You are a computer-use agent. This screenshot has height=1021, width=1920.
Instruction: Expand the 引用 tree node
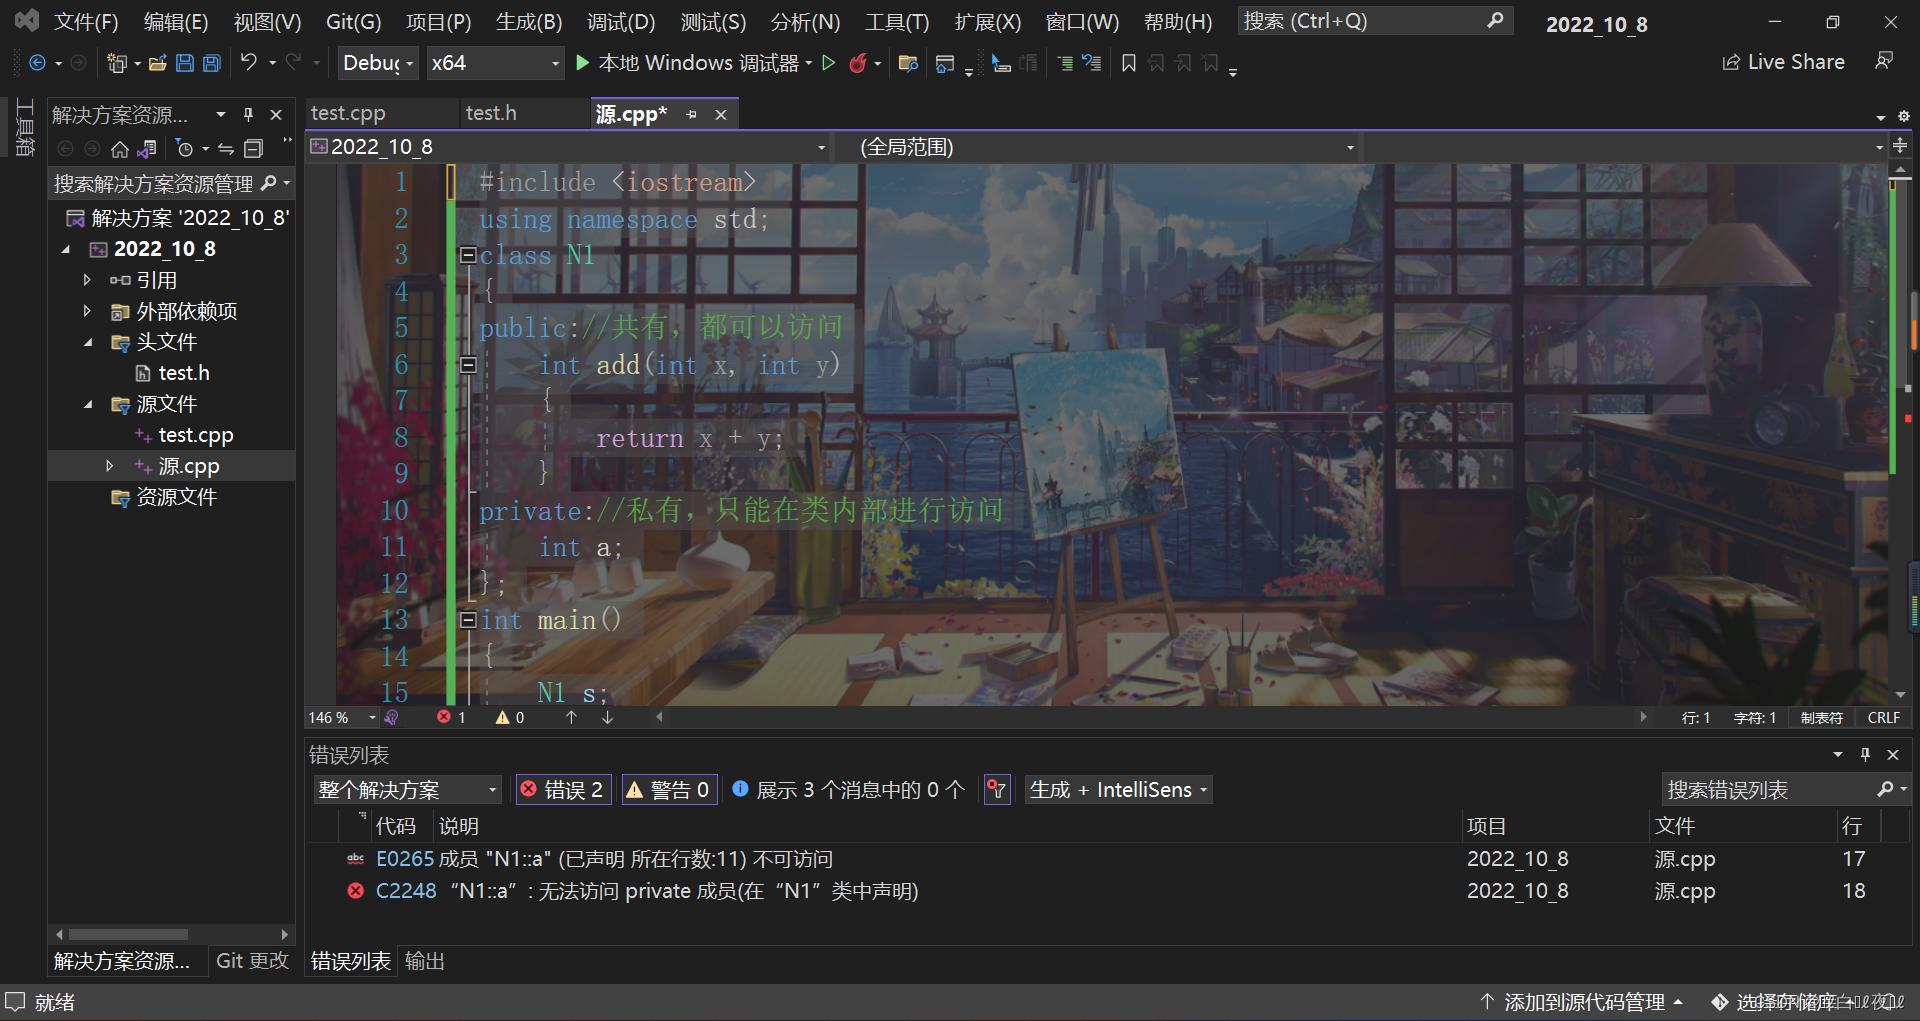(x=87, y=280)
